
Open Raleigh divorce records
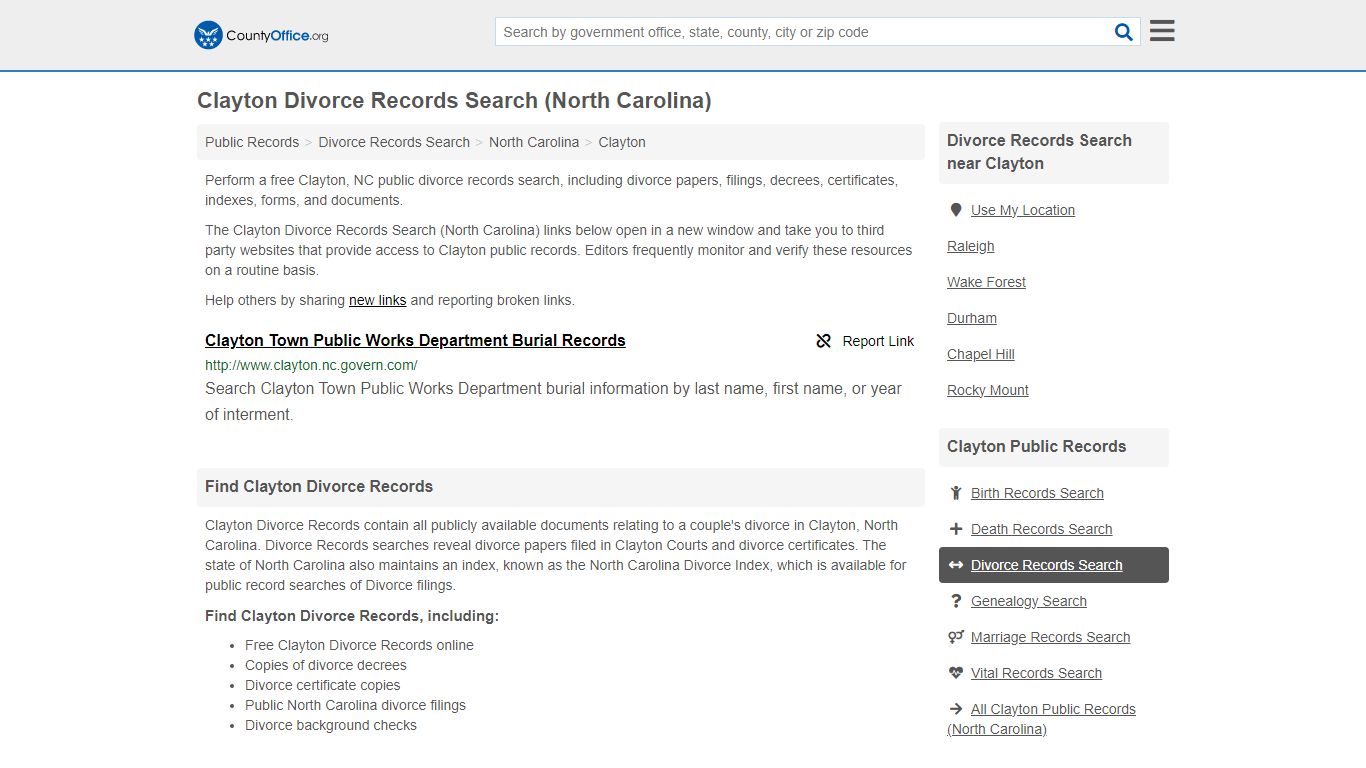point(971,246)
